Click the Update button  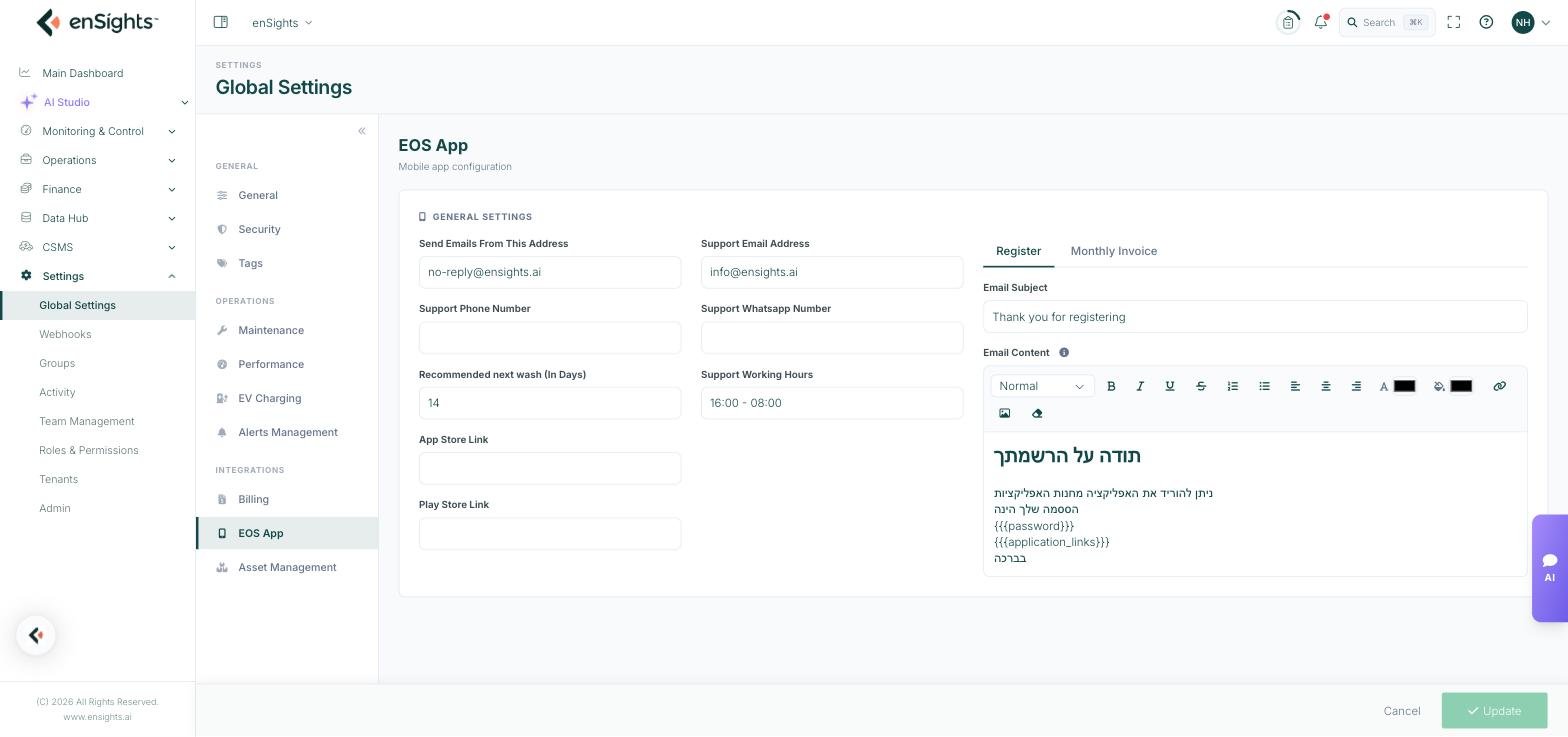coord(1494,711)
